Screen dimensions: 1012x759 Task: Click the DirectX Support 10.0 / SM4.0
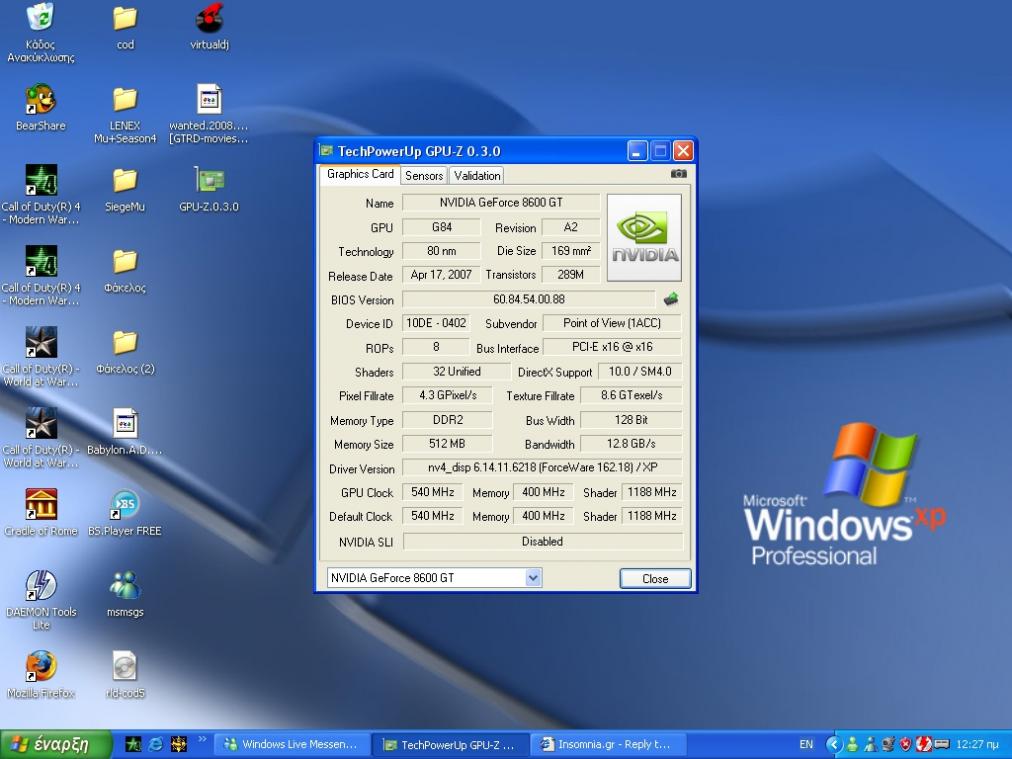(640, 372)
